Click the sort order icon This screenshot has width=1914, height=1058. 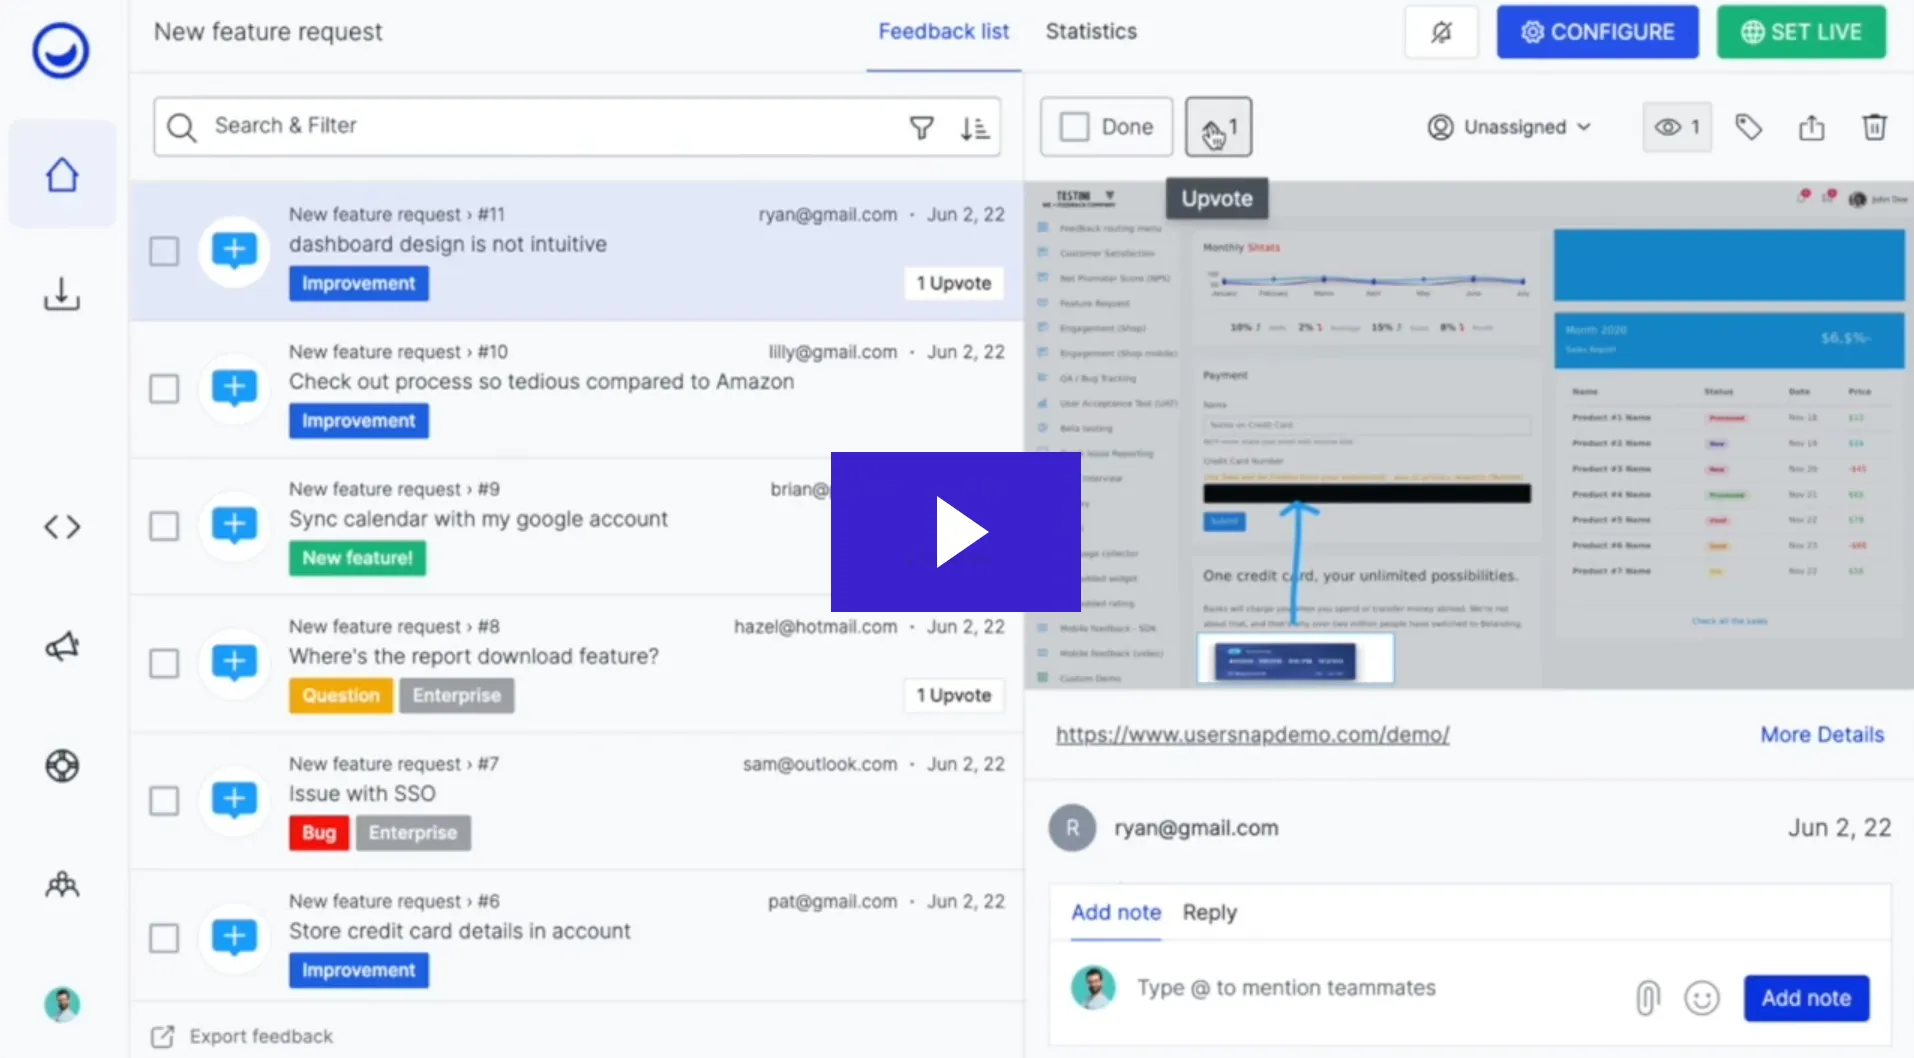975,128
